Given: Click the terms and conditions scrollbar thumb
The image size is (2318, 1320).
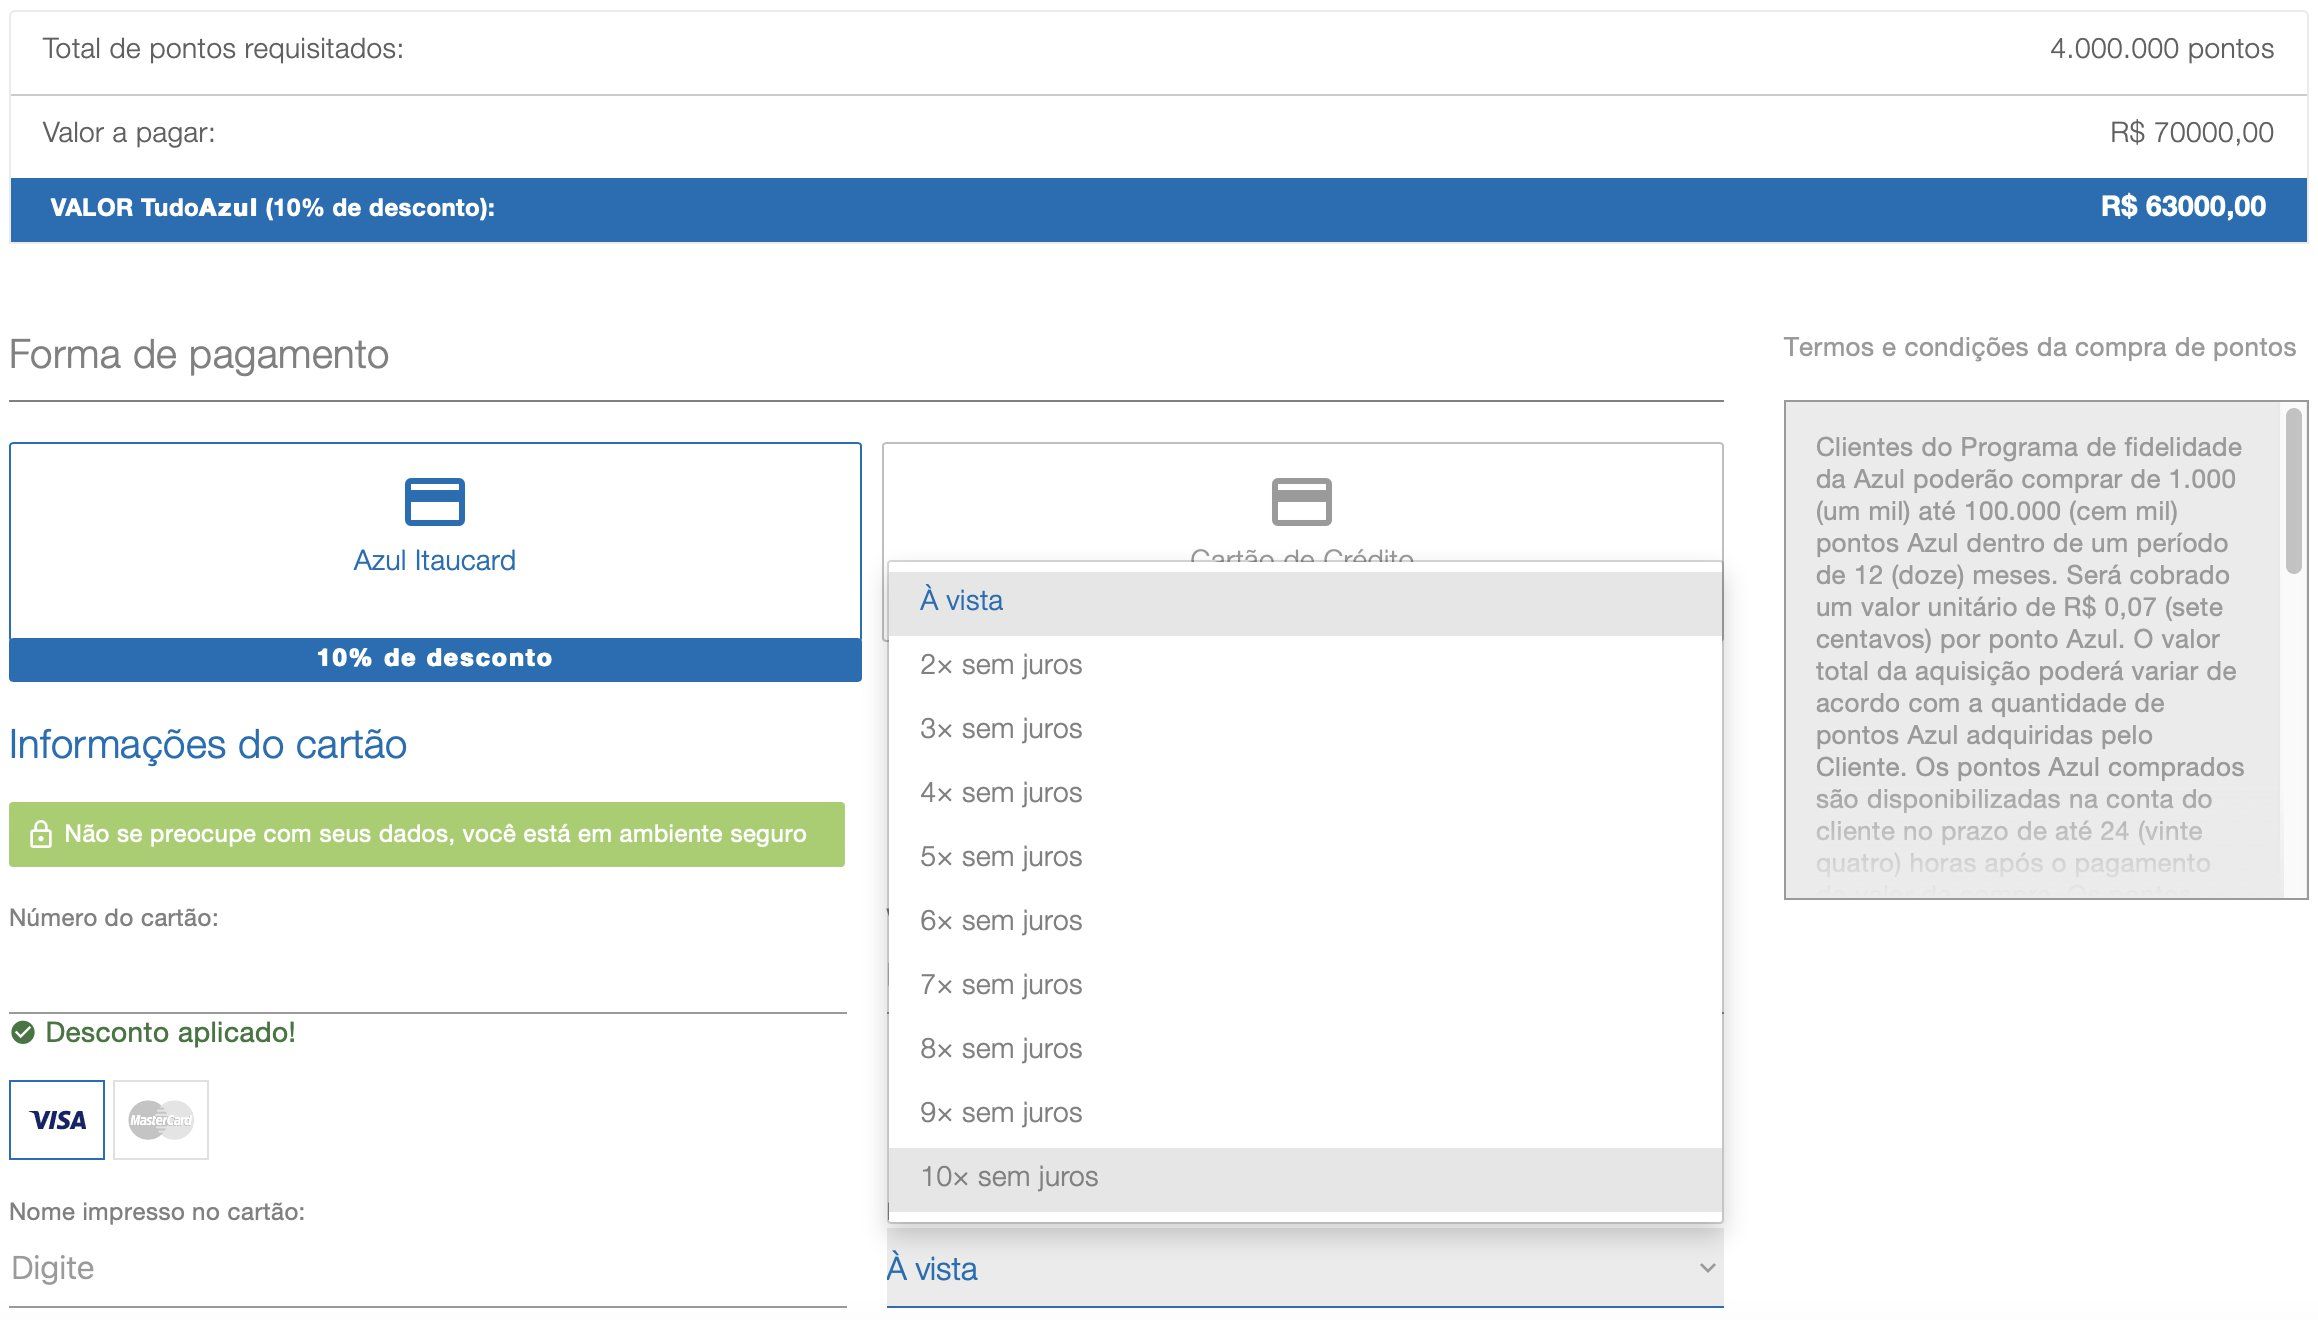Looking at the screenshot, I should pyautogui.click(x=2294, y=491).
